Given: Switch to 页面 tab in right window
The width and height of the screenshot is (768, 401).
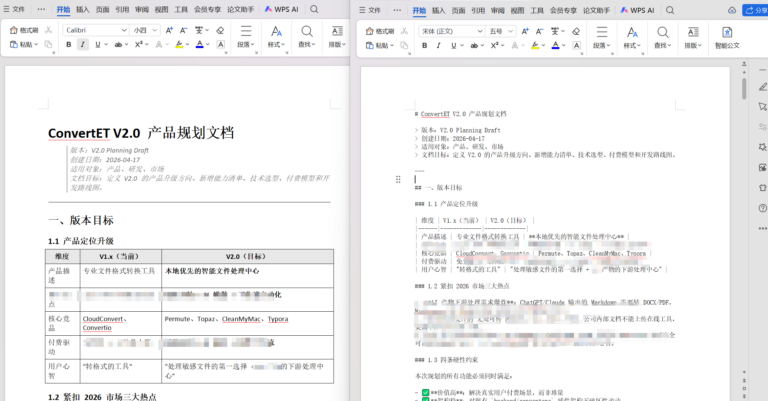Looking at the screenshot, I should tap(458, 10).
